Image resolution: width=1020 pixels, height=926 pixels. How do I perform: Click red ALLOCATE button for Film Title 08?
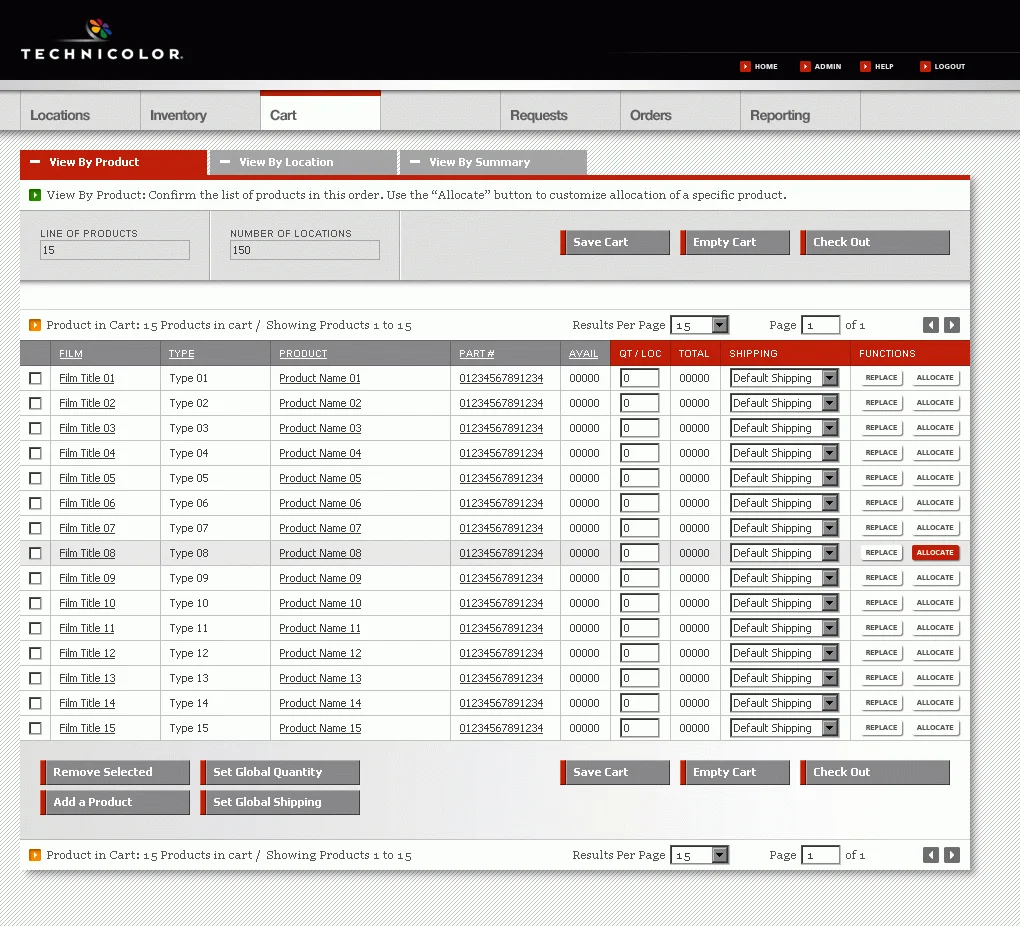click(935, 552)
